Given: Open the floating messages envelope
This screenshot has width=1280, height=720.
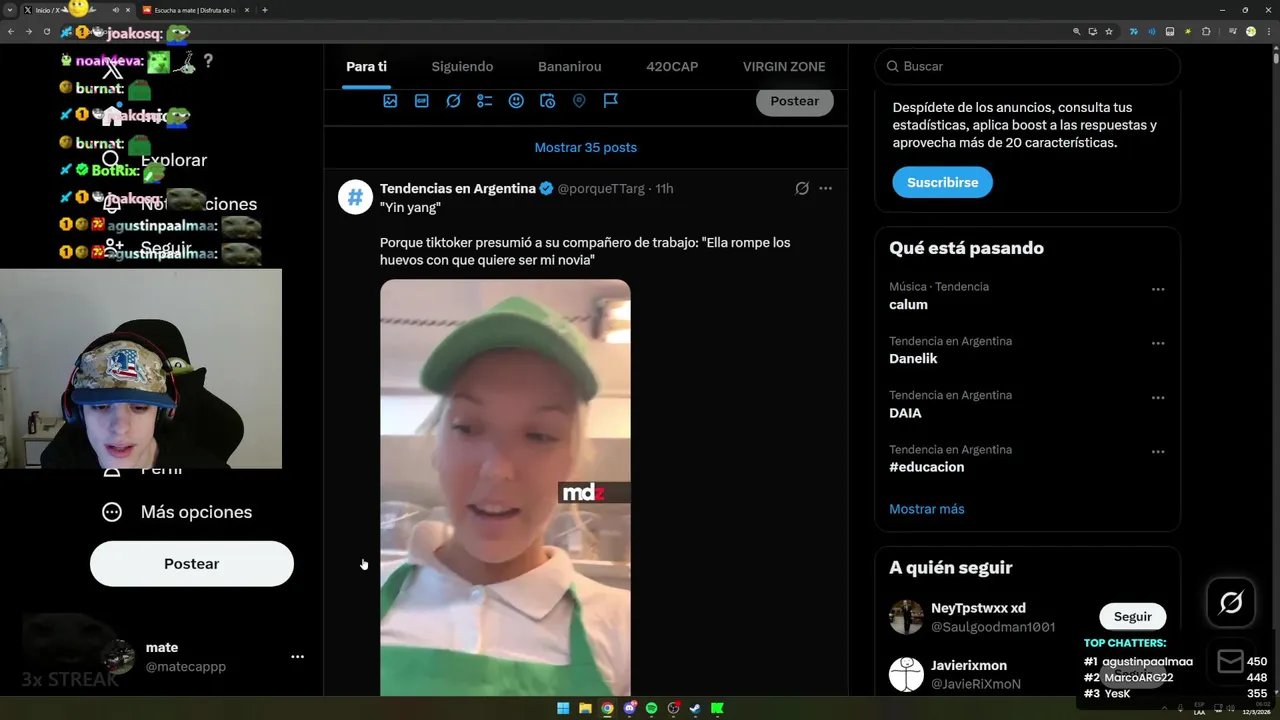Looking at the screenshot, I should coord(1231,662).
